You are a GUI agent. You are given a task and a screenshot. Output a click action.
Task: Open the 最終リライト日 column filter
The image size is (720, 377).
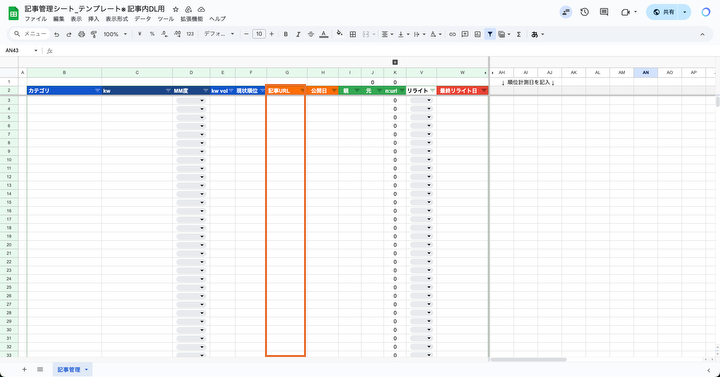pyautogui.click(x=484, y=91)
